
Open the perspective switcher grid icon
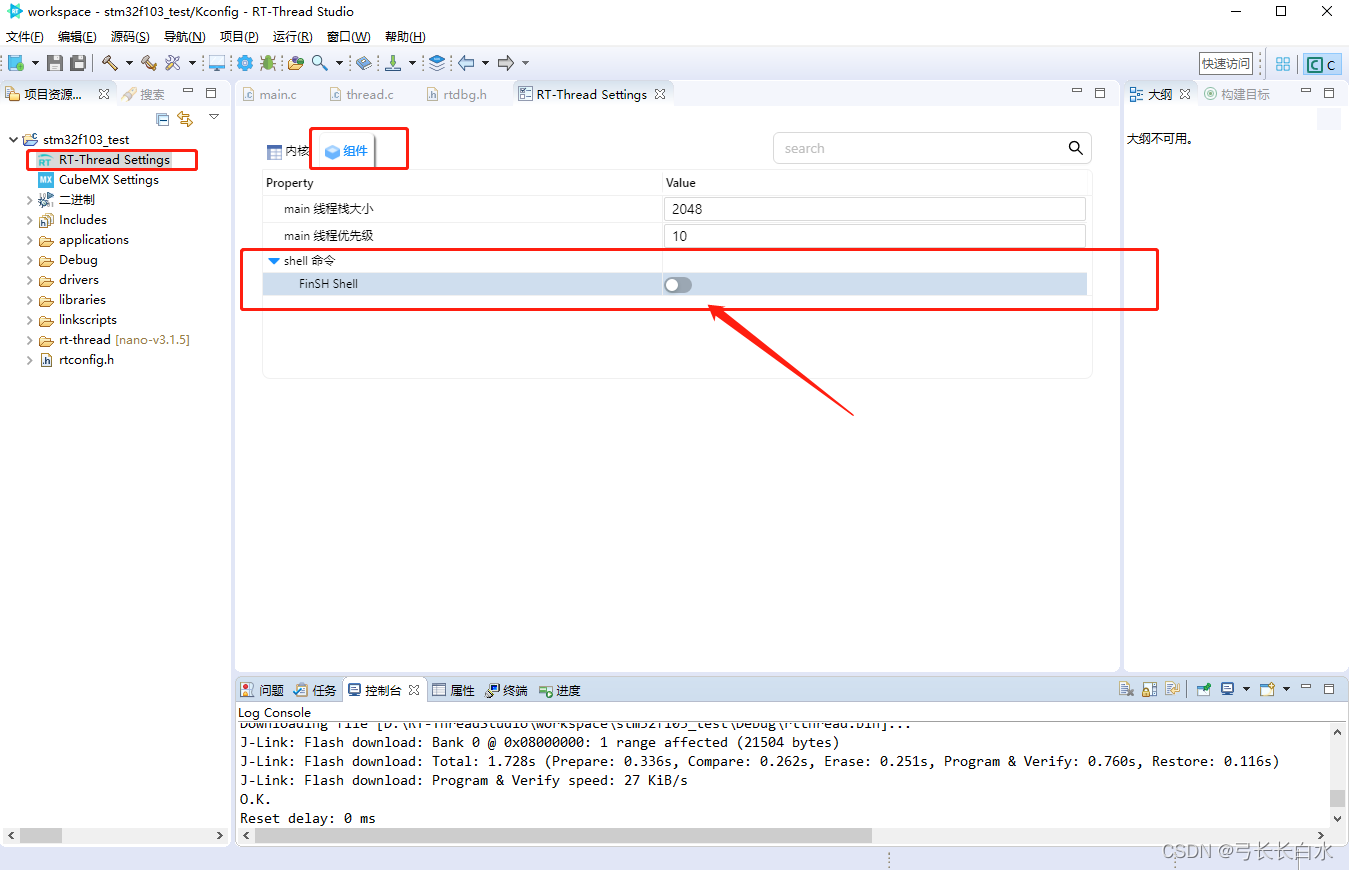tap(1283, 64)
